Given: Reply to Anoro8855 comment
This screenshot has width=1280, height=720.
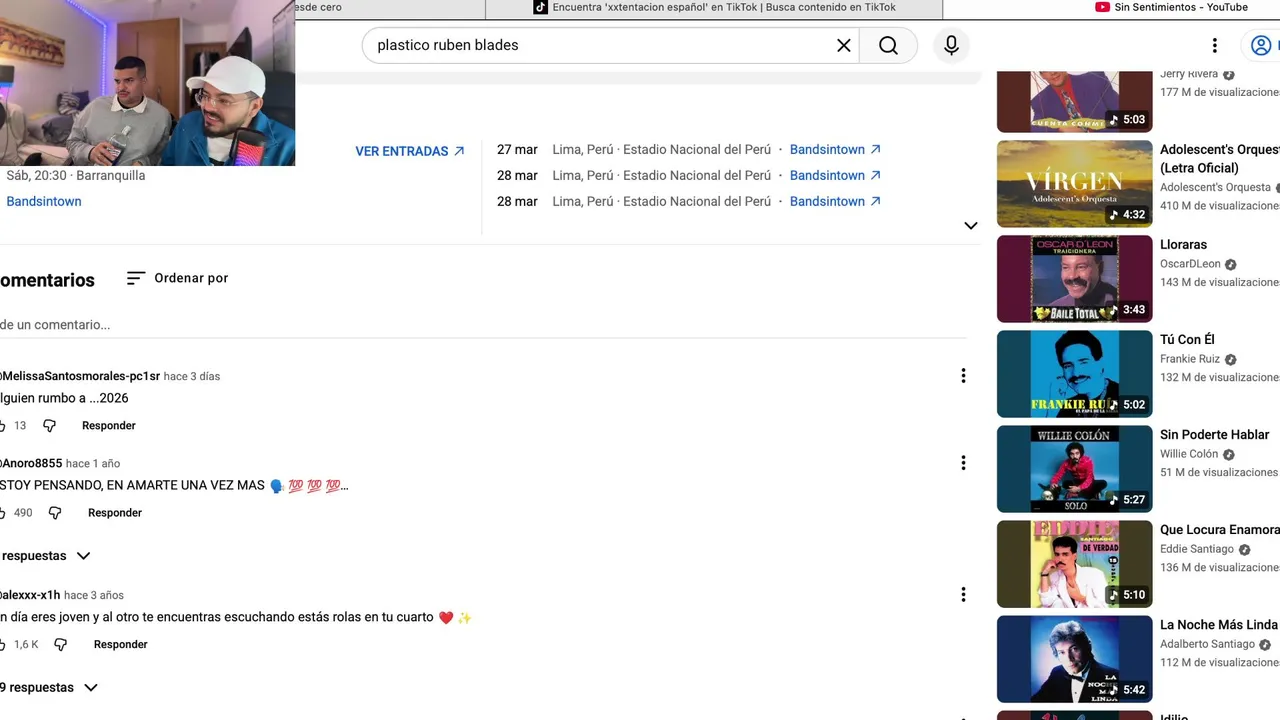Looking at the screenshot, I should [115, 513].
